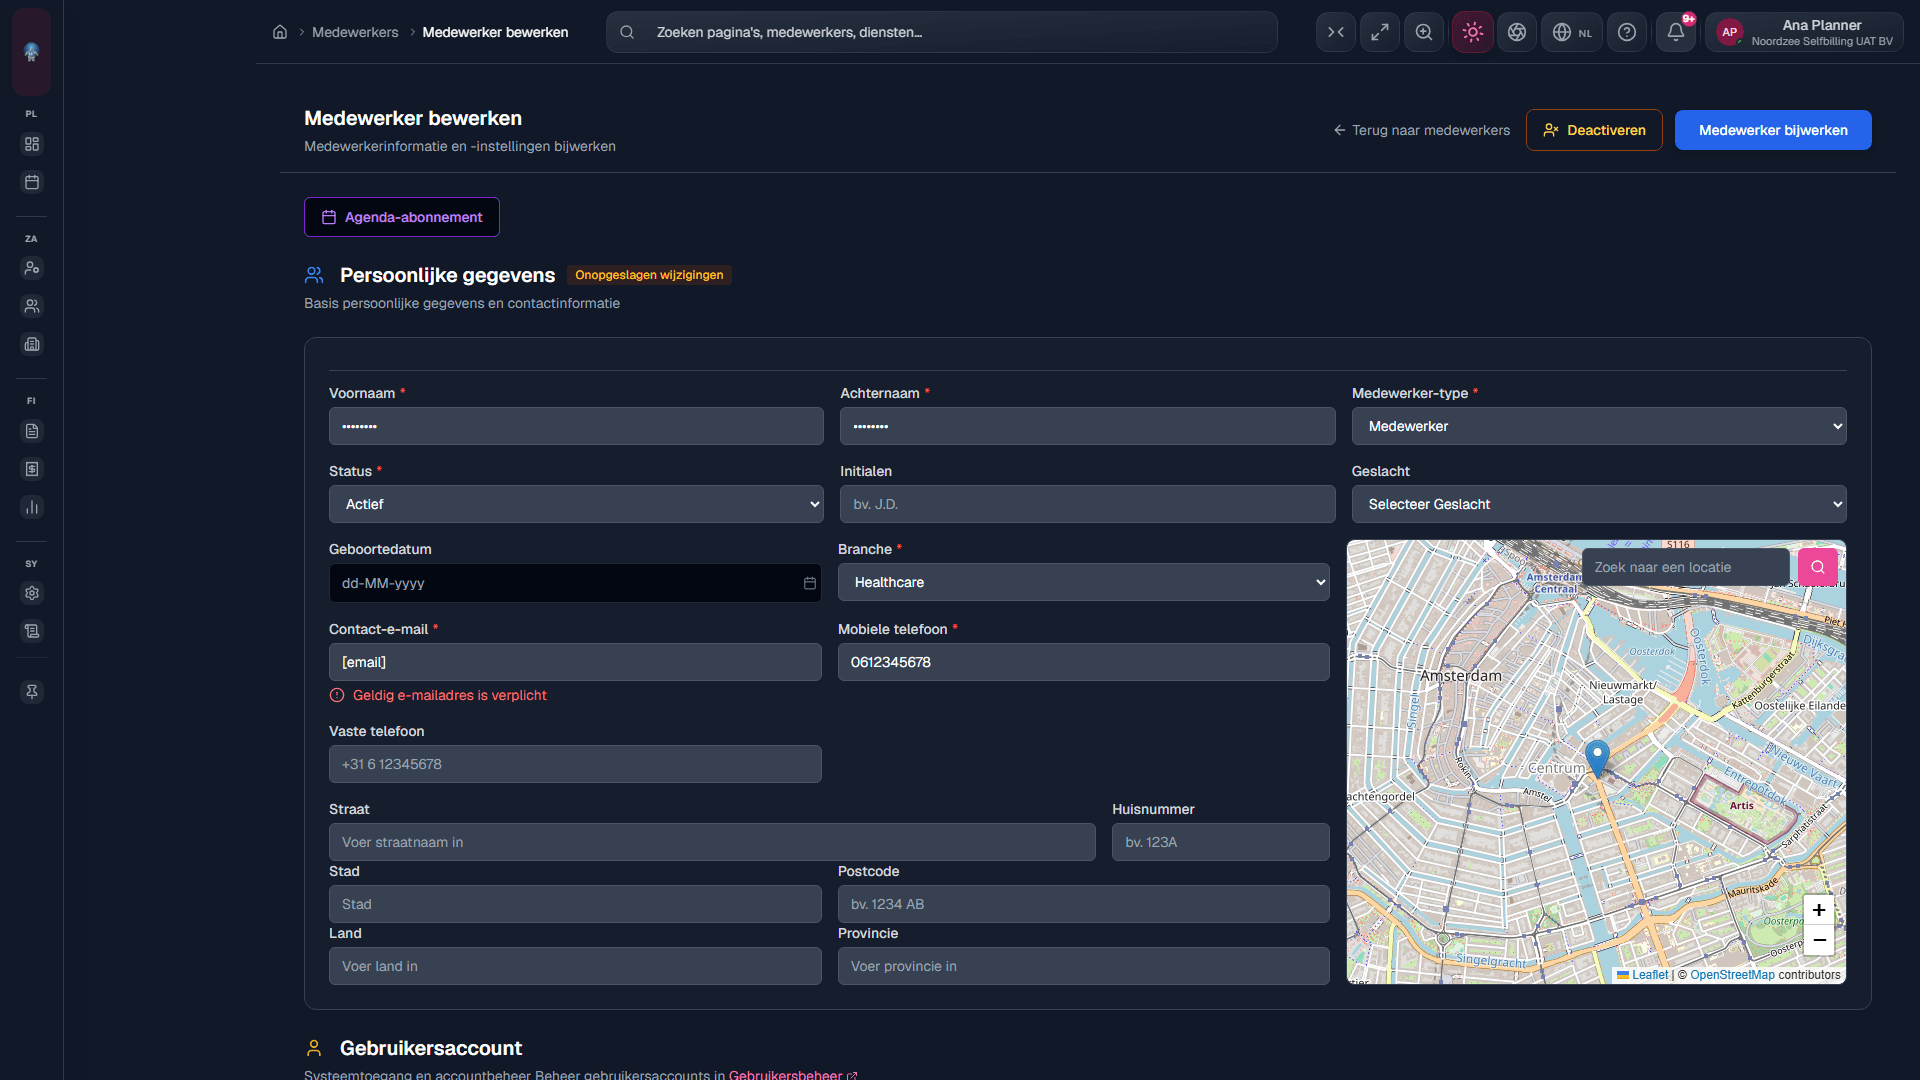Viewport: 1920px width, 1080px height.
Task: Open the Branche dropdown
Action: (1084, 582)
